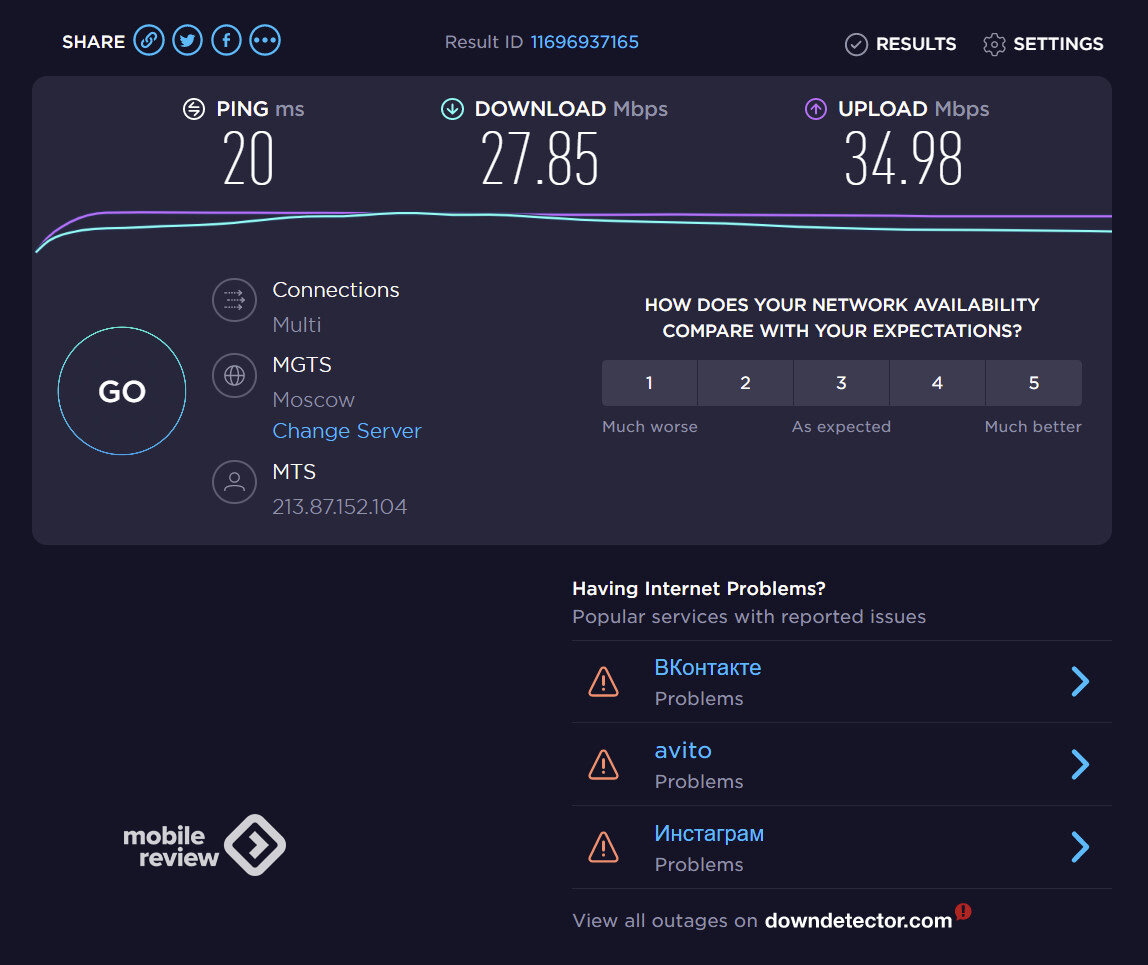Rate network availability 2

(745, 383)
